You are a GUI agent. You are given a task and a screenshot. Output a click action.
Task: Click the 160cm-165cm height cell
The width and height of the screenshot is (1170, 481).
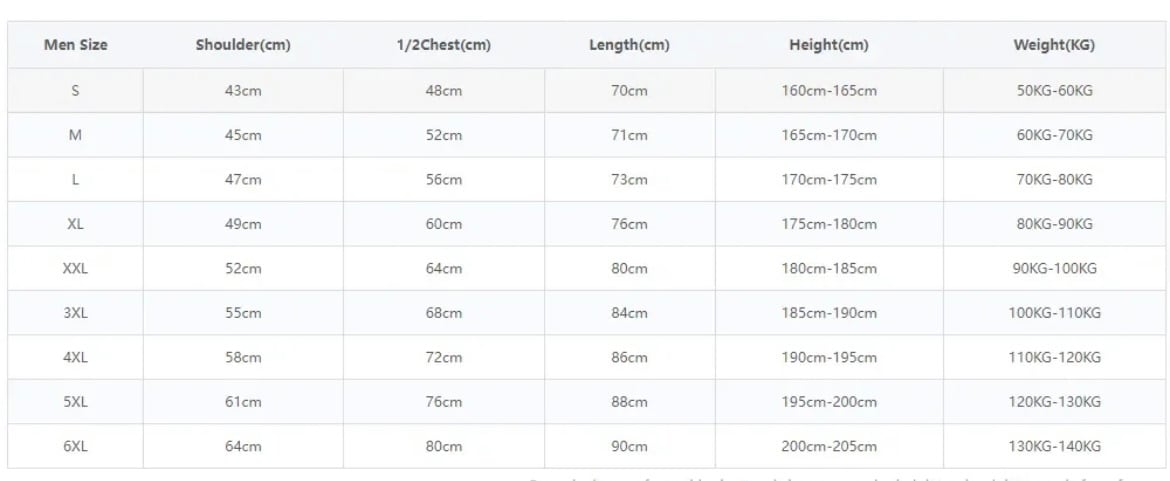[x=829, y=91]
